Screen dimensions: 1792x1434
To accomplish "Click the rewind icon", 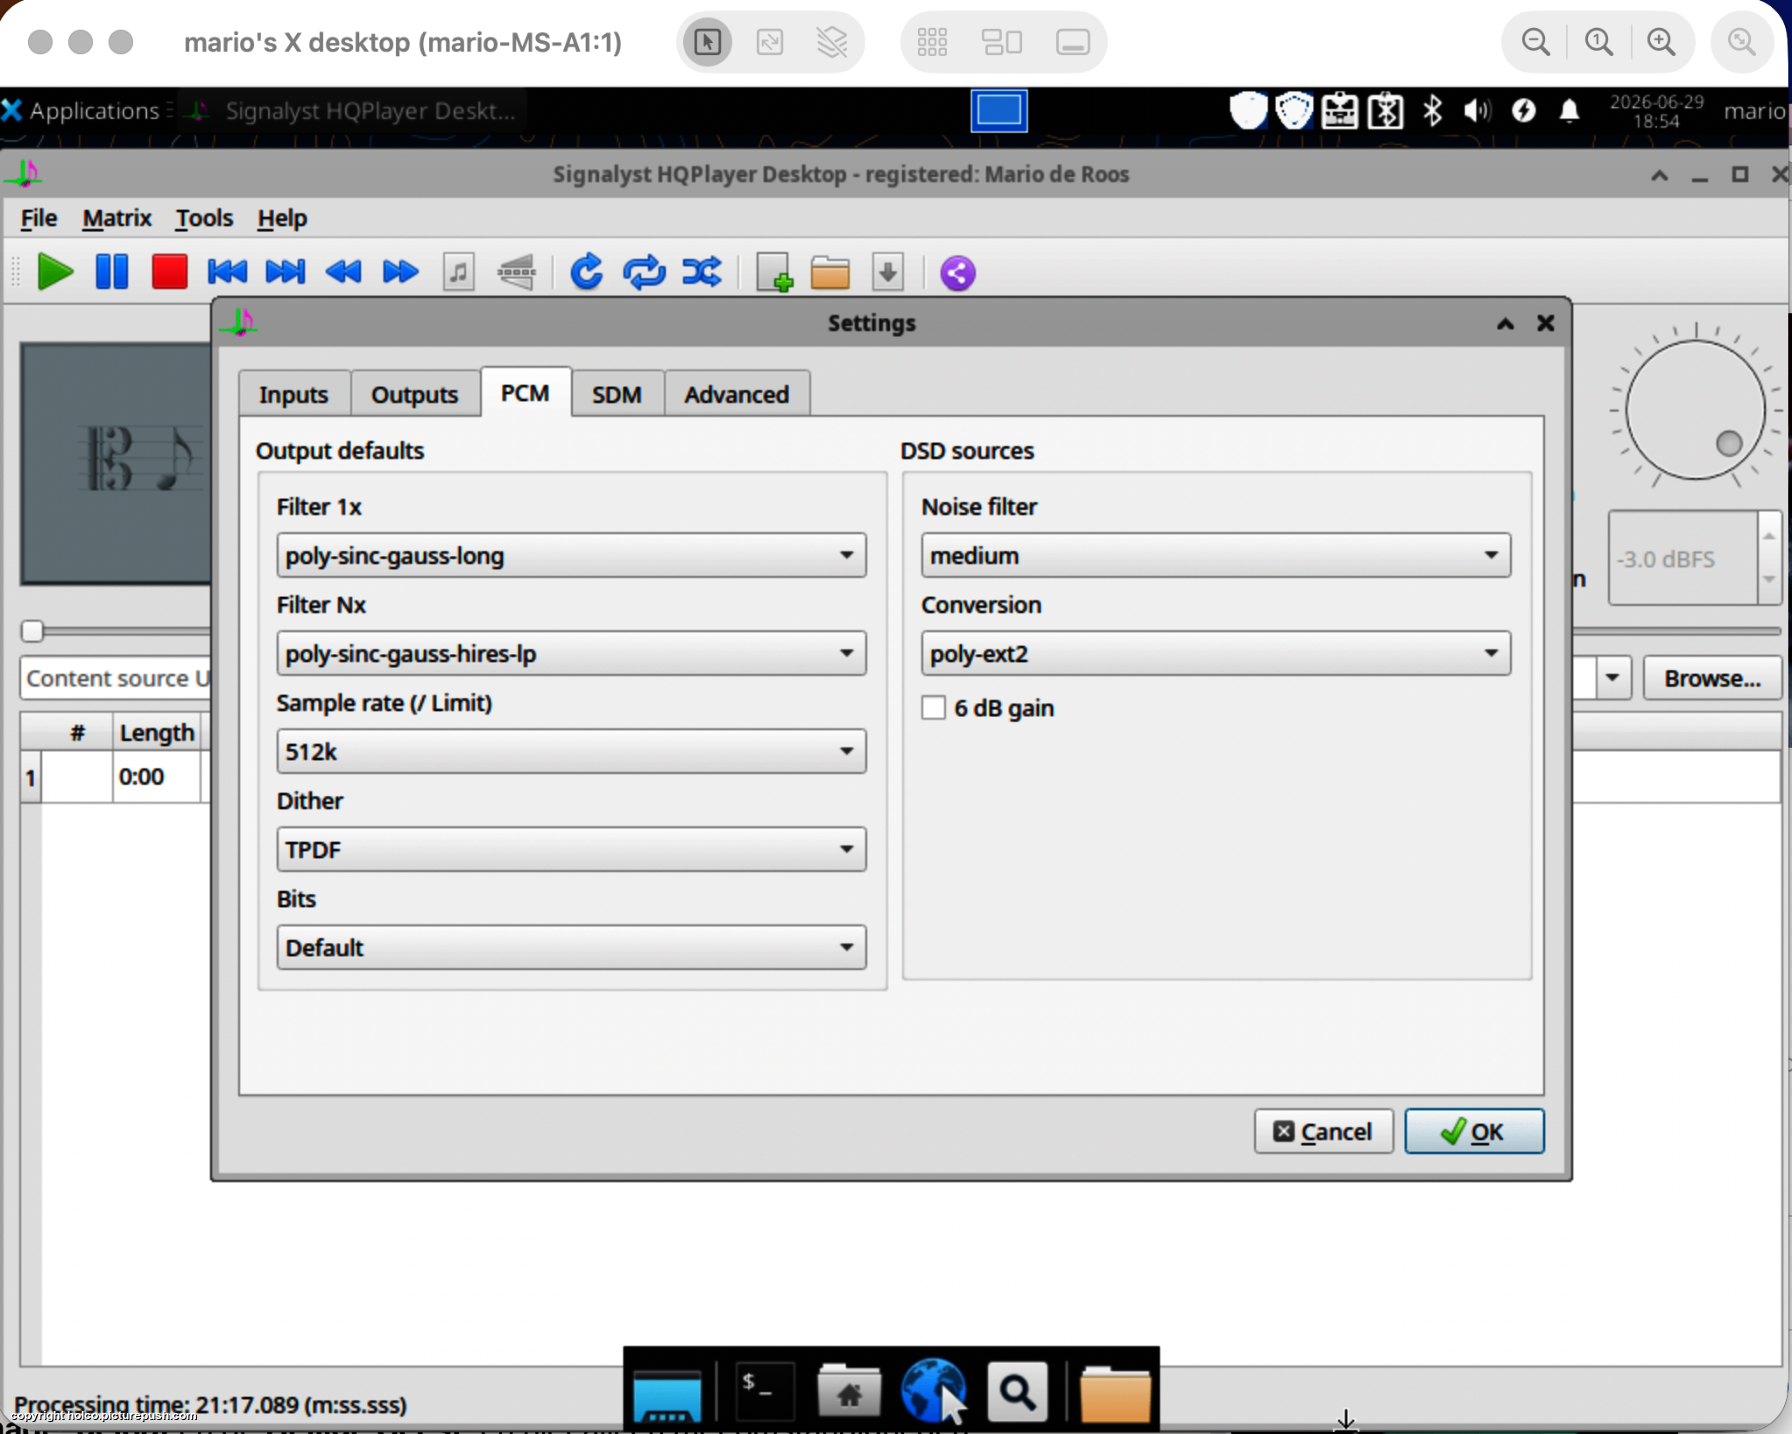I will coord(343,272).
